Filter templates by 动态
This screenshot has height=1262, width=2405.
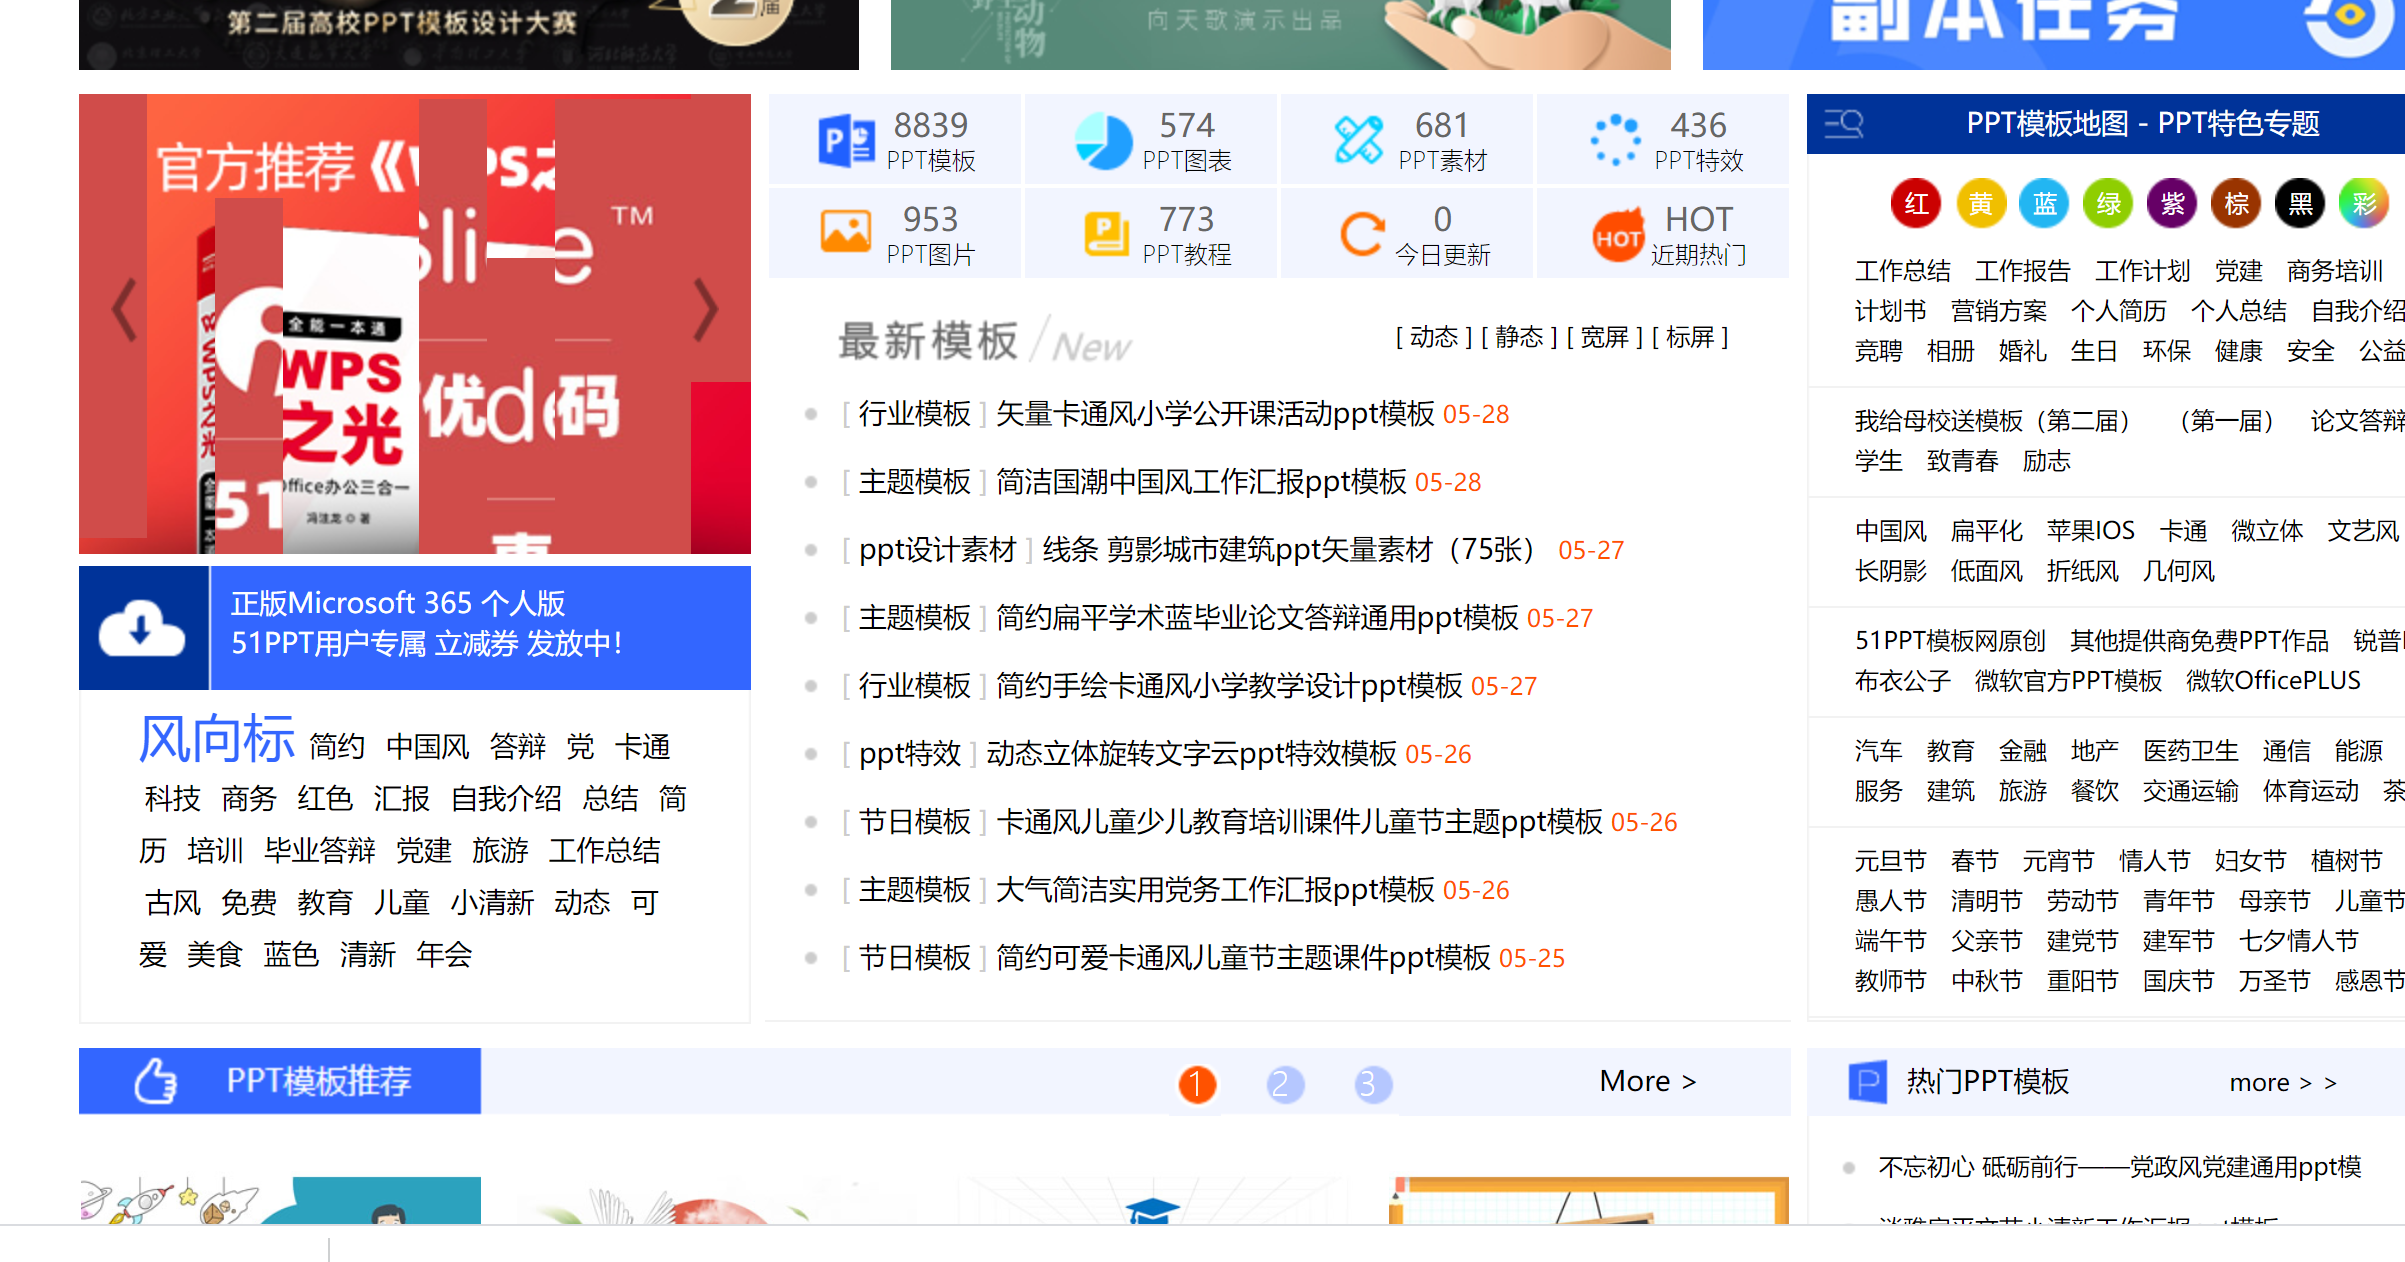point(1433,337)
